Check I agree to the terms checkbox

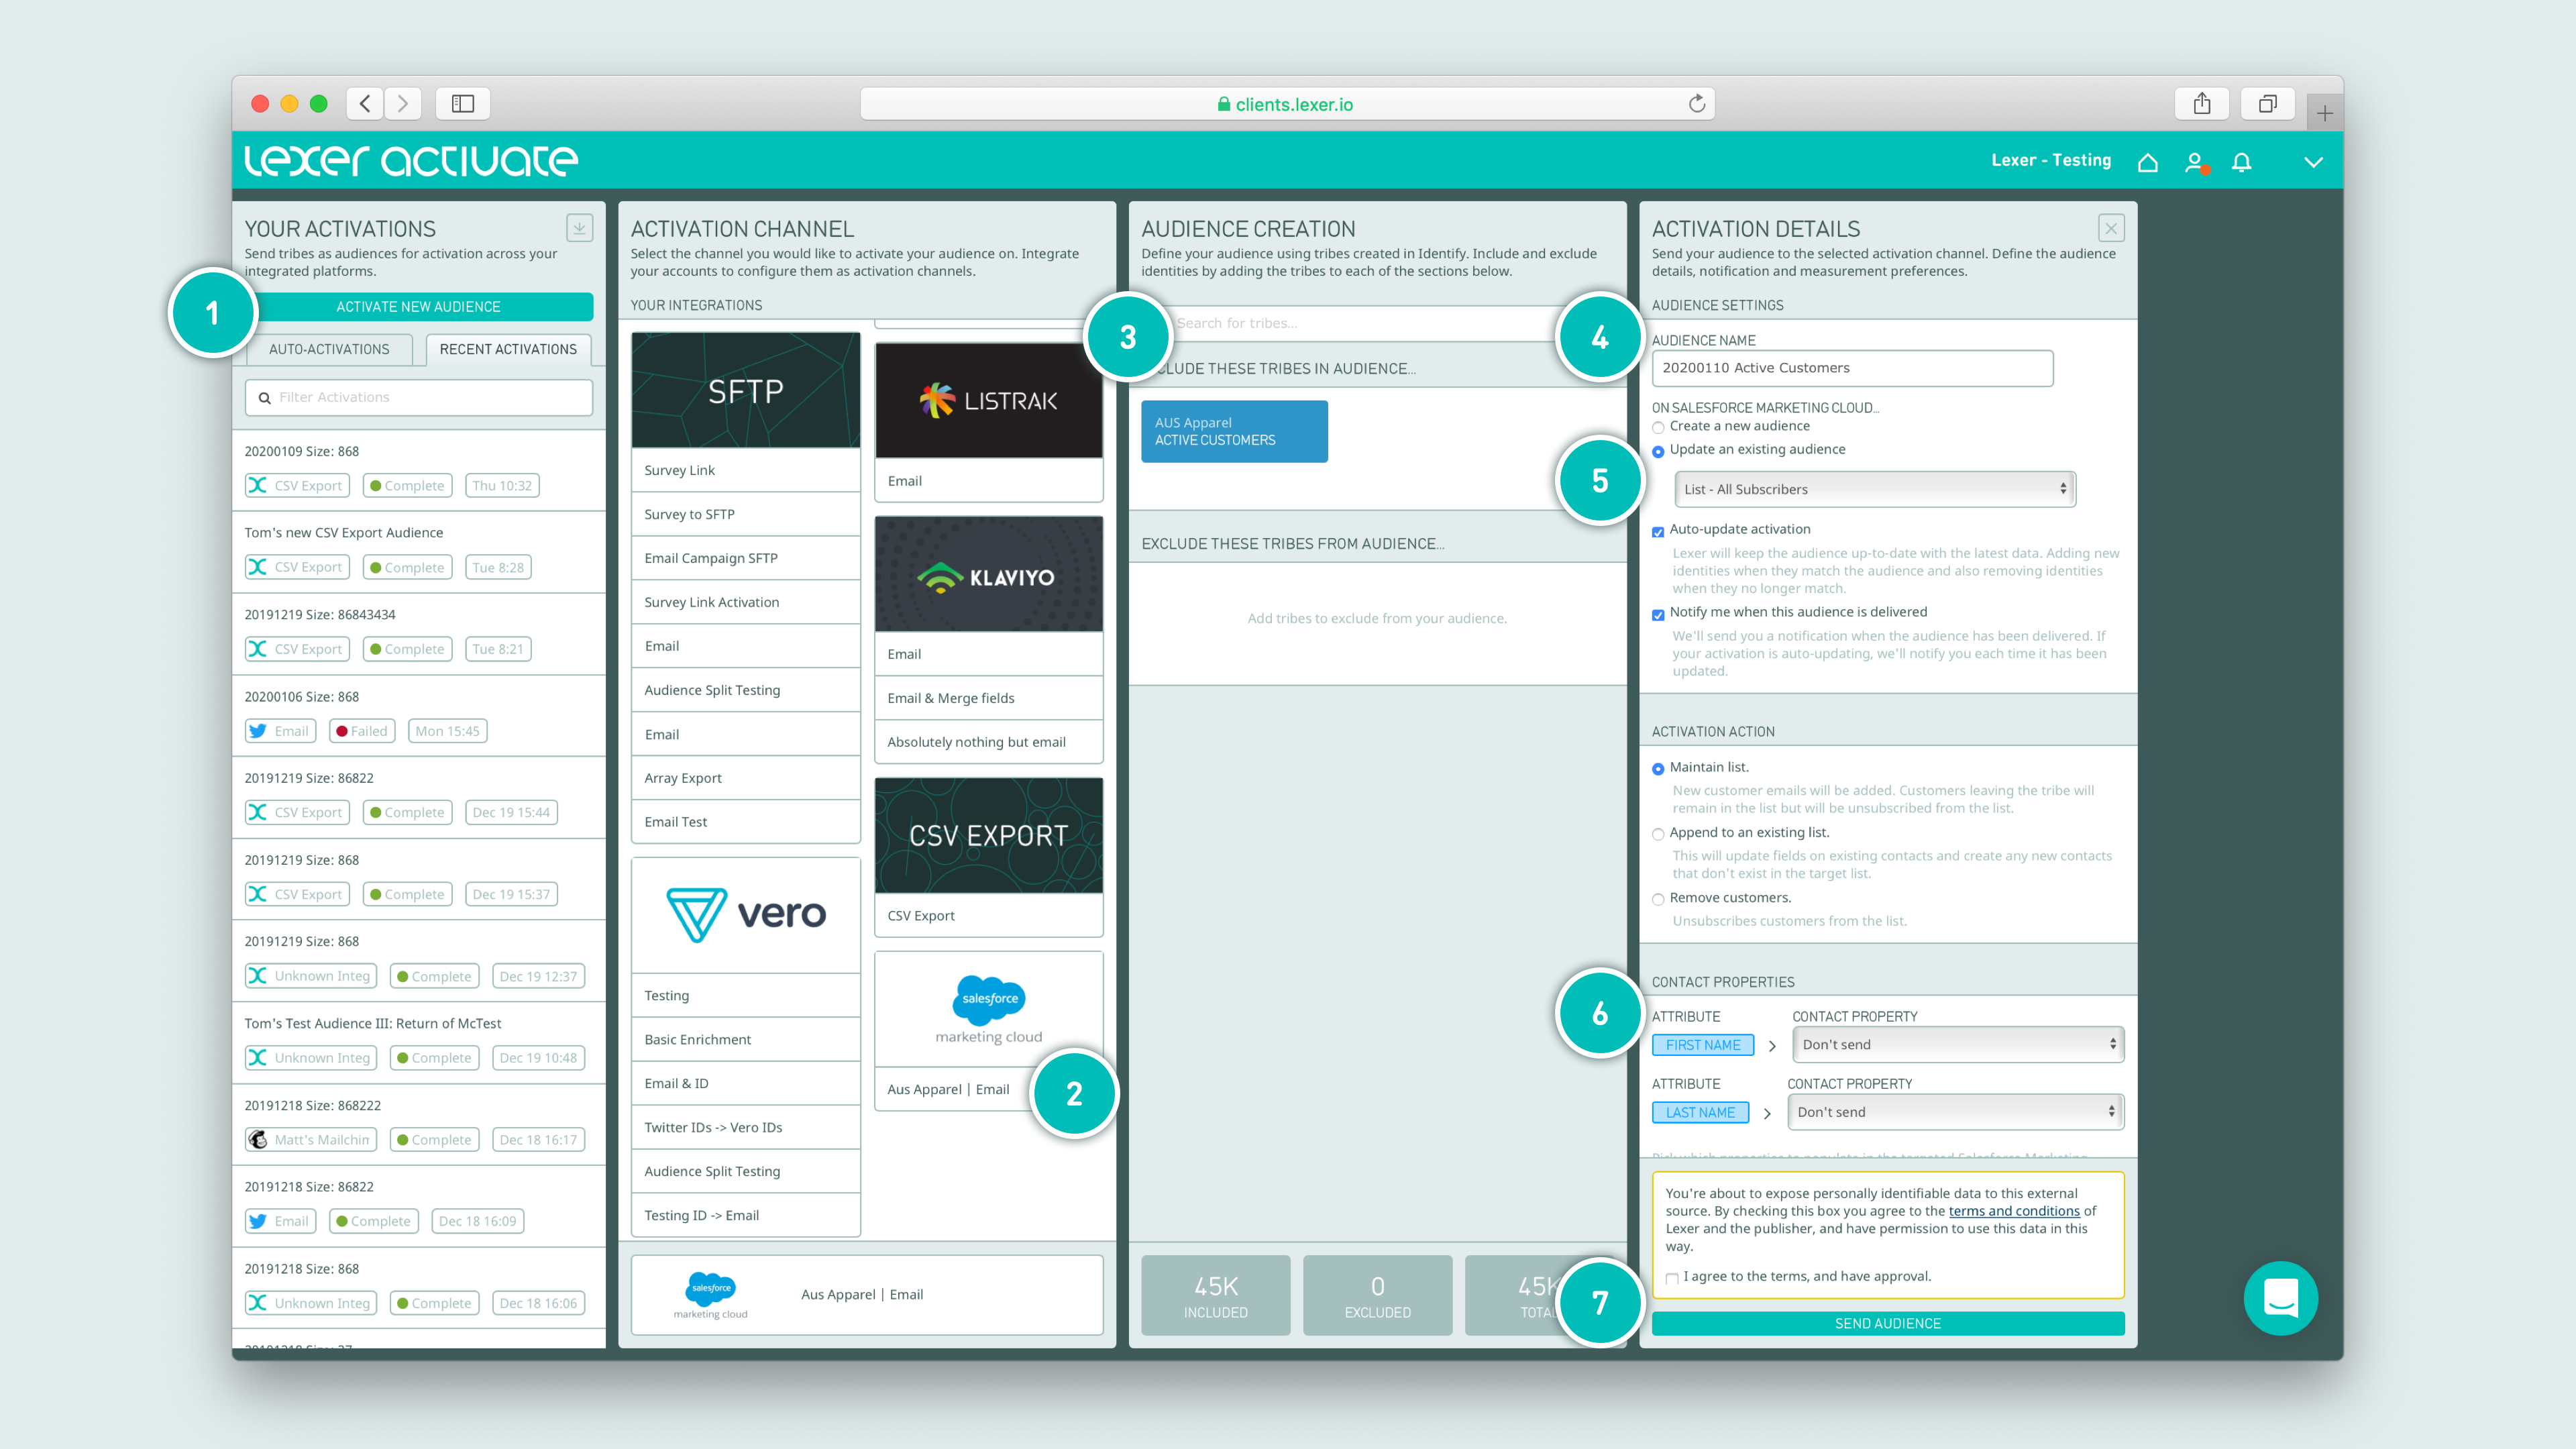[1670, 1277]
